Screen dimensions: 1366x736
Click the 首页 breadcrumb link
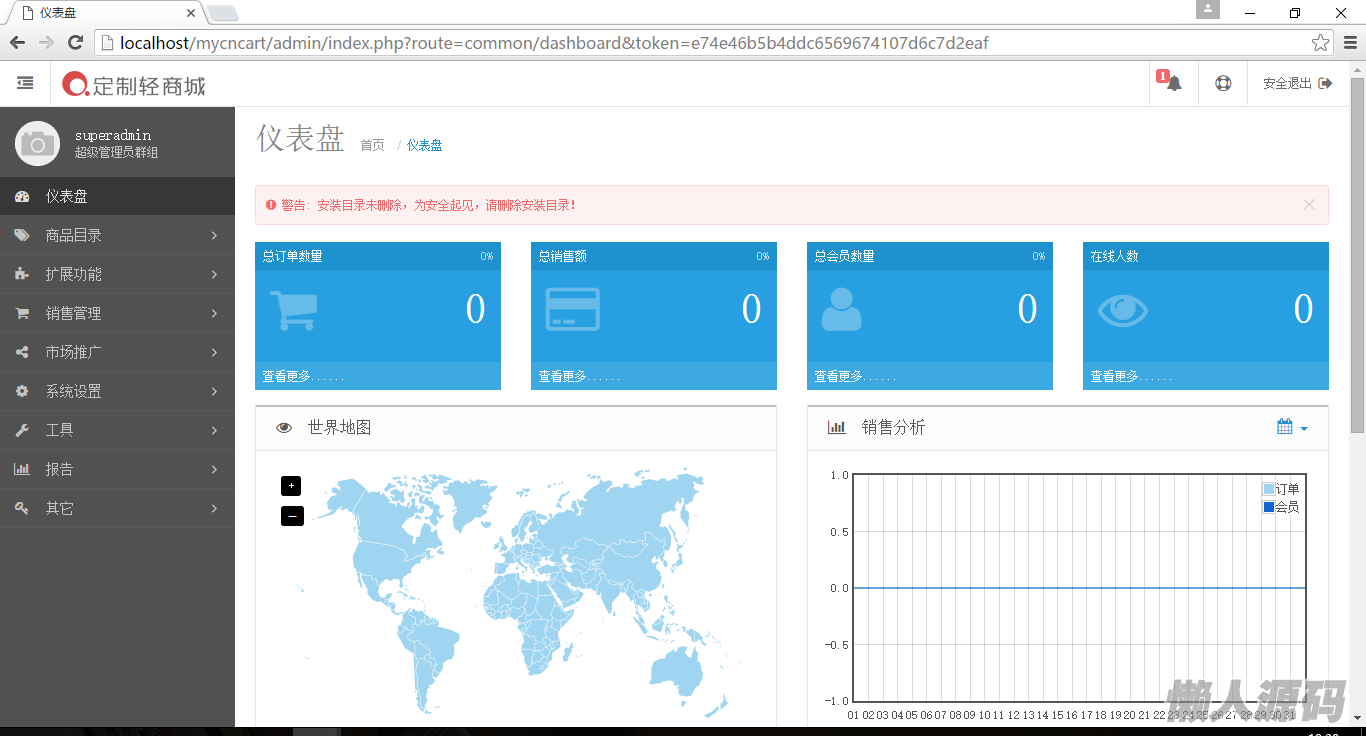click(x=372, y=145)
